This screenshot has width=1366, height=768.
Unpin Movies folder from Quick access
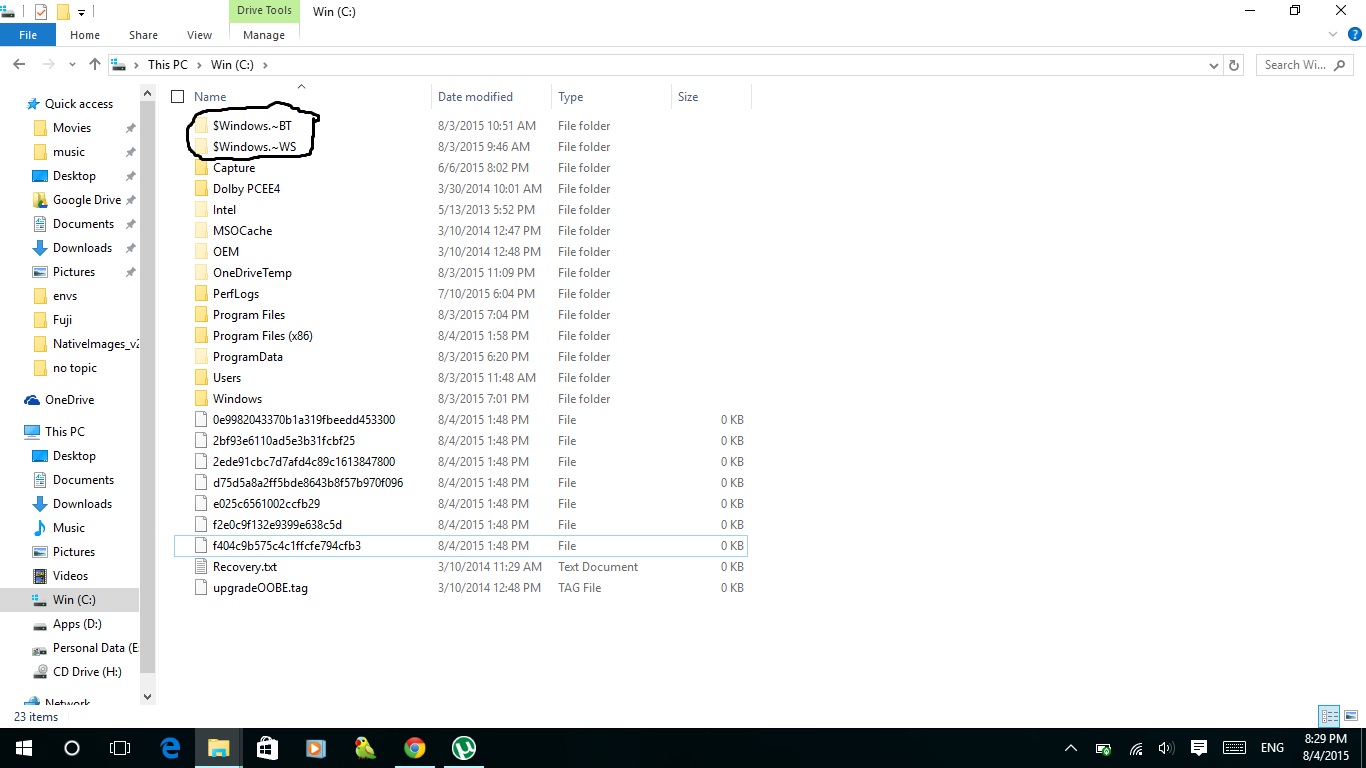click(x=130, y=128)
